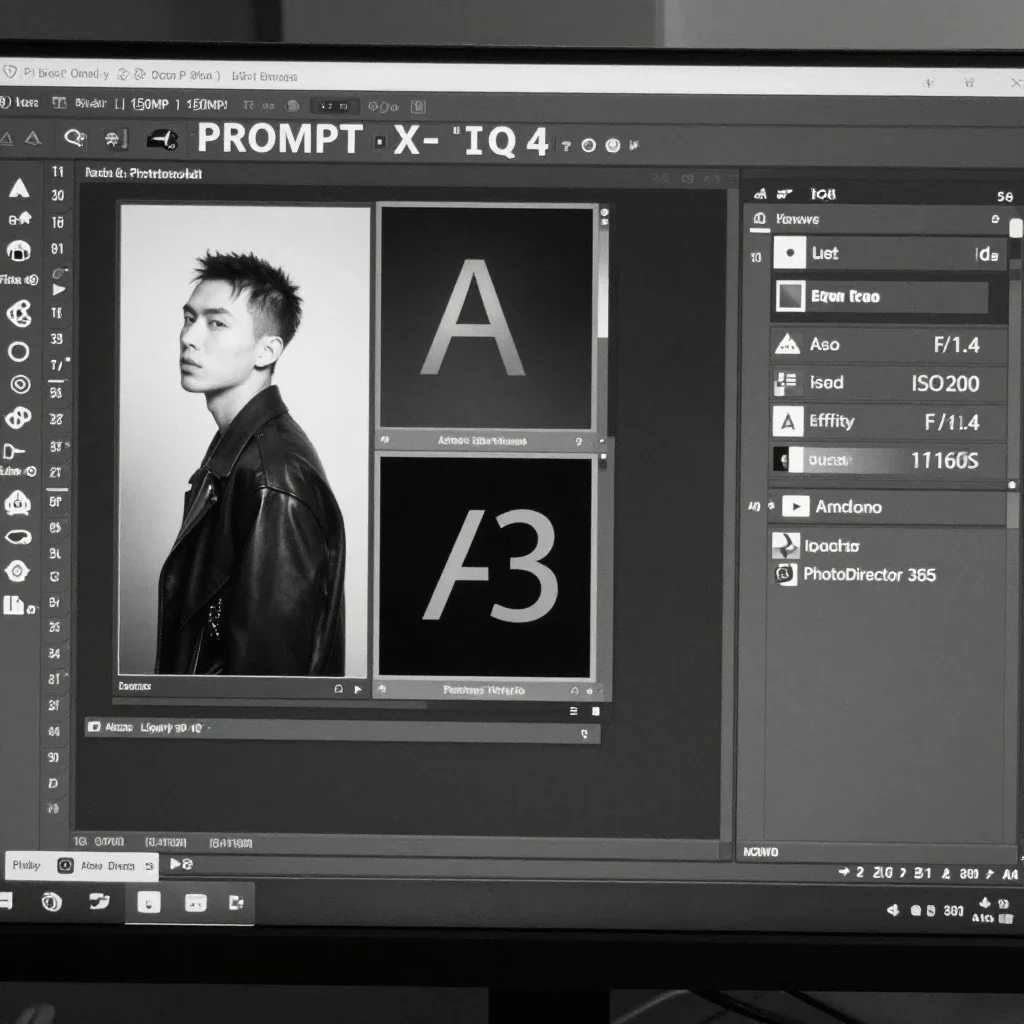Open the Ioacha entry
Screen dimensions: 1024x1024
831,546
